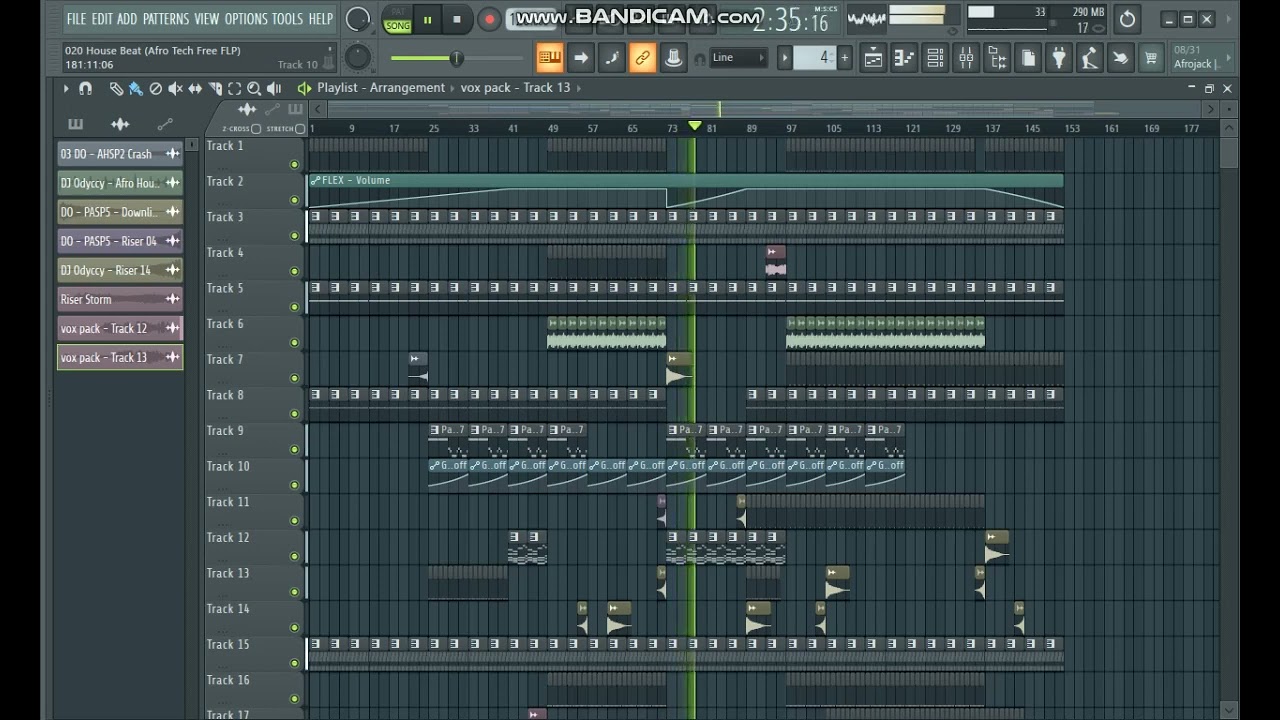Screen dimensions: 1280x720
Task: Toggle the orange keyboard-icon button
Action: 549,58
